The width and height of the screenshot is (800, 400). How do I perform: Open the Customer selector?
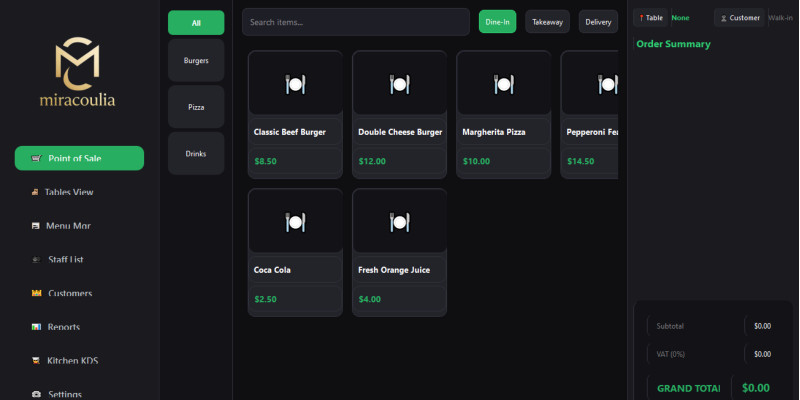(x=739, y=18)
